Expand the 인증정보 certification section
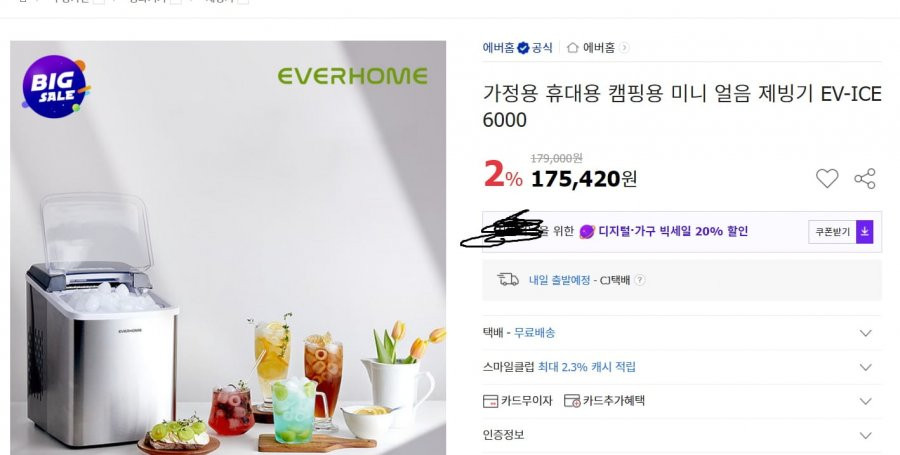Viewport: 900px width, 455px height. [x=682, y=435]
